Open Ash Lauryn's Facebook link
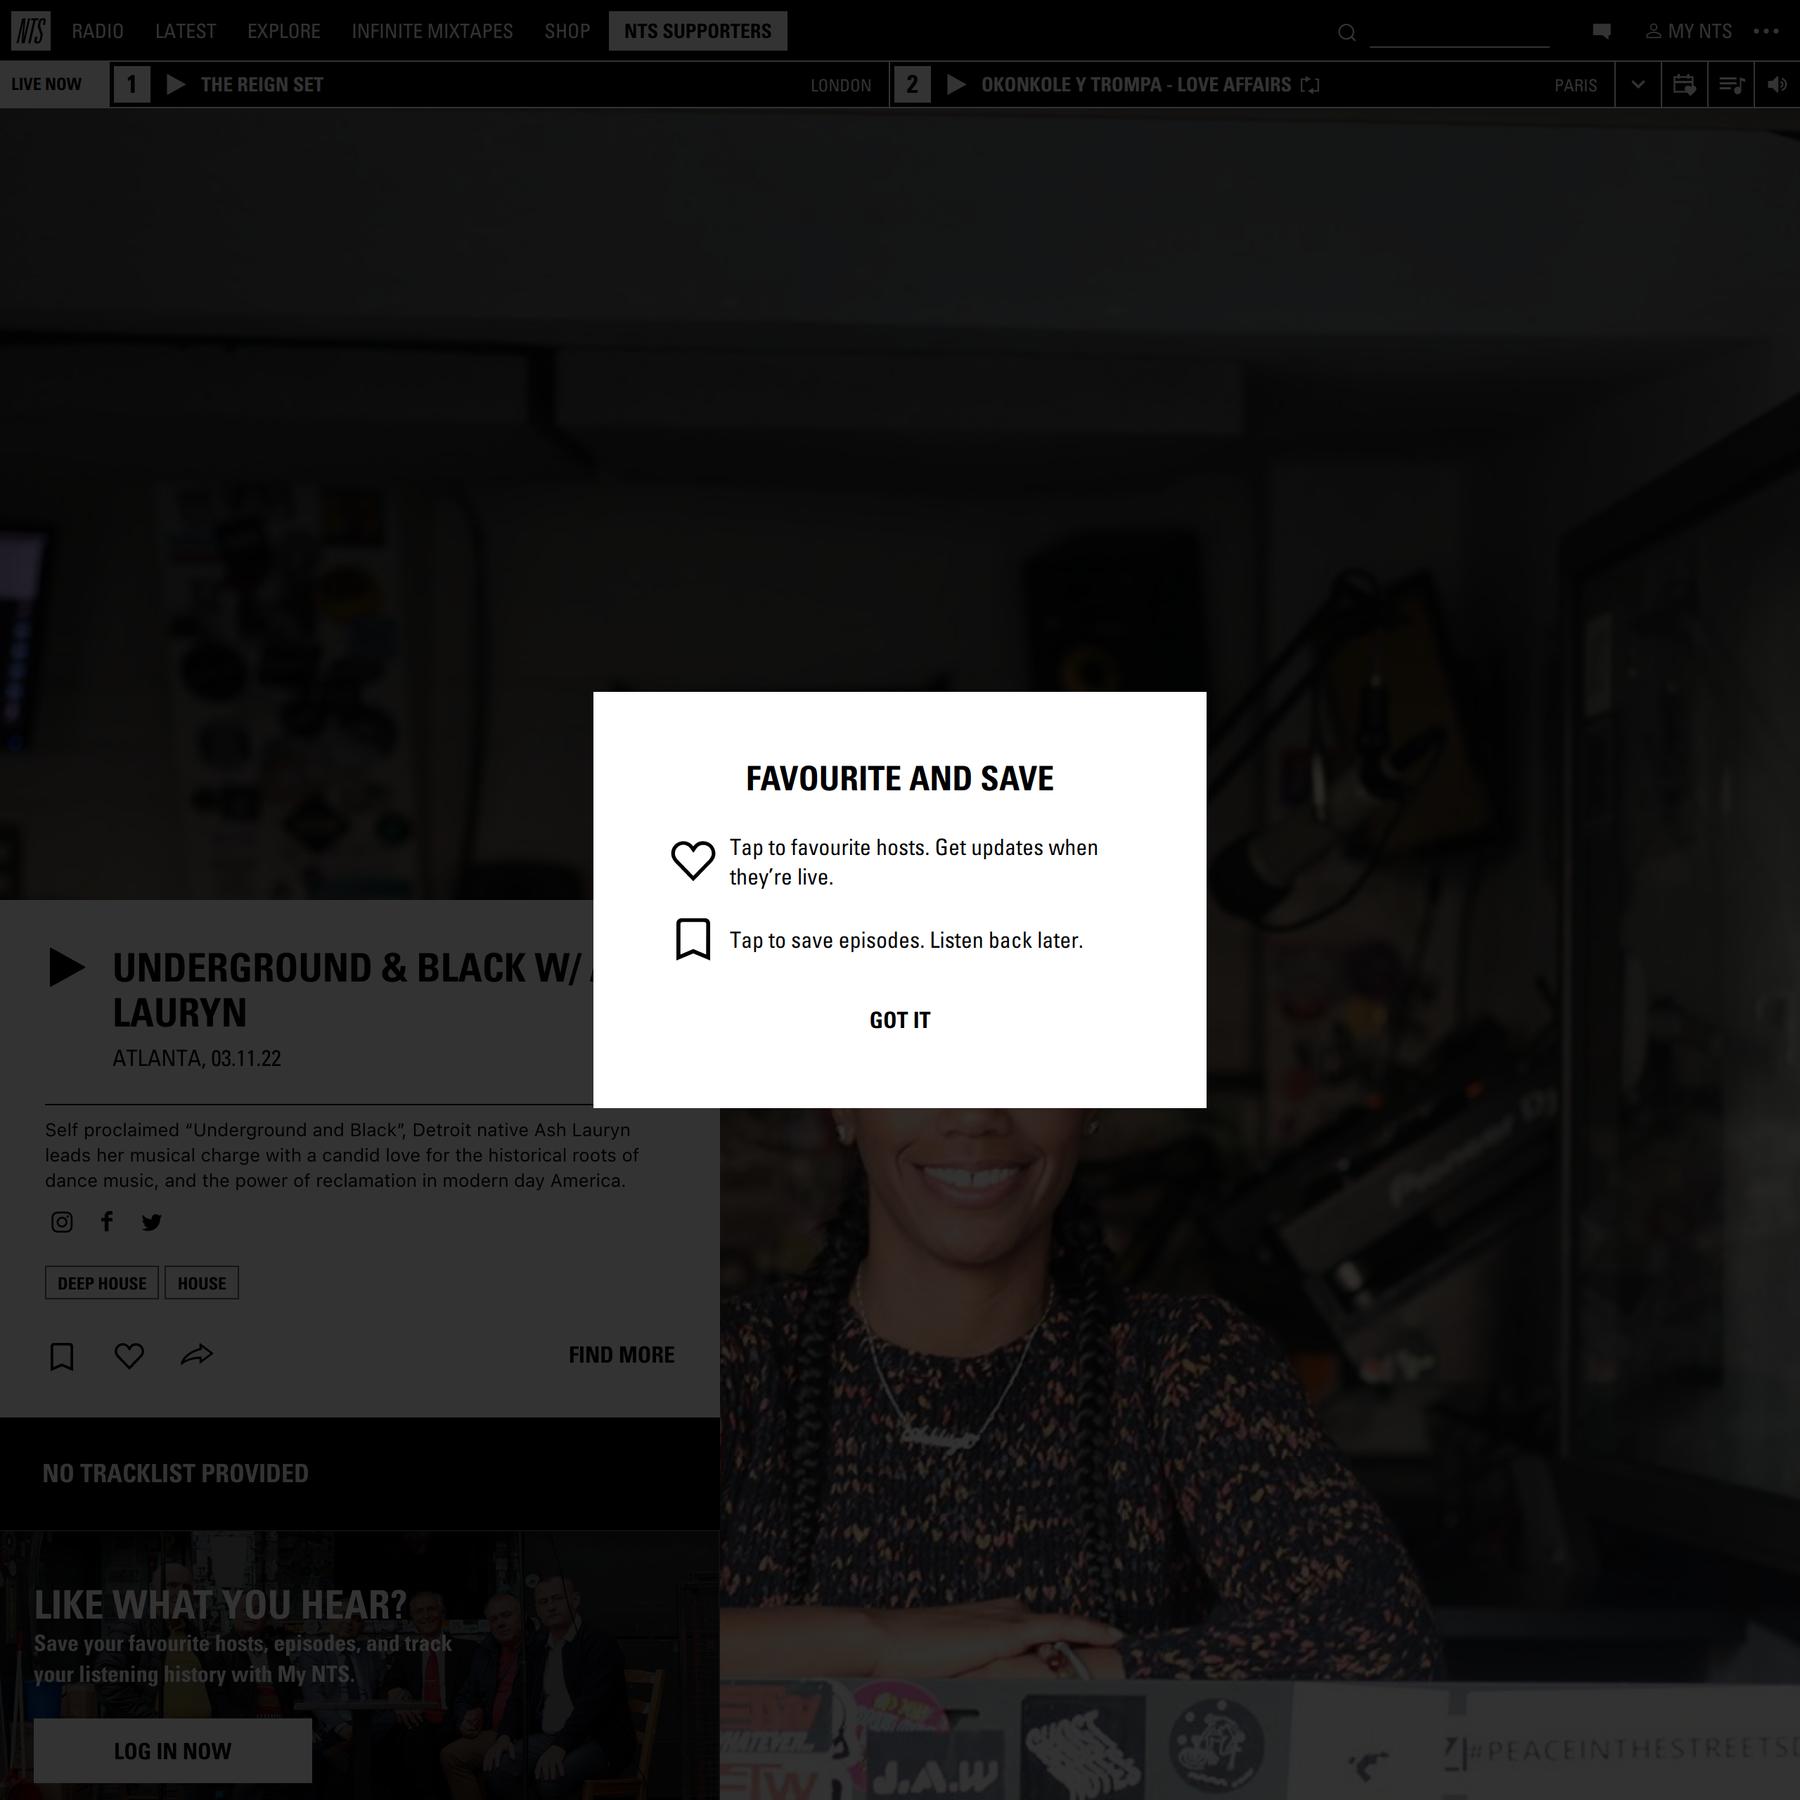The width and height of the screenshot is (1800, 1800). click(107, 1221)
